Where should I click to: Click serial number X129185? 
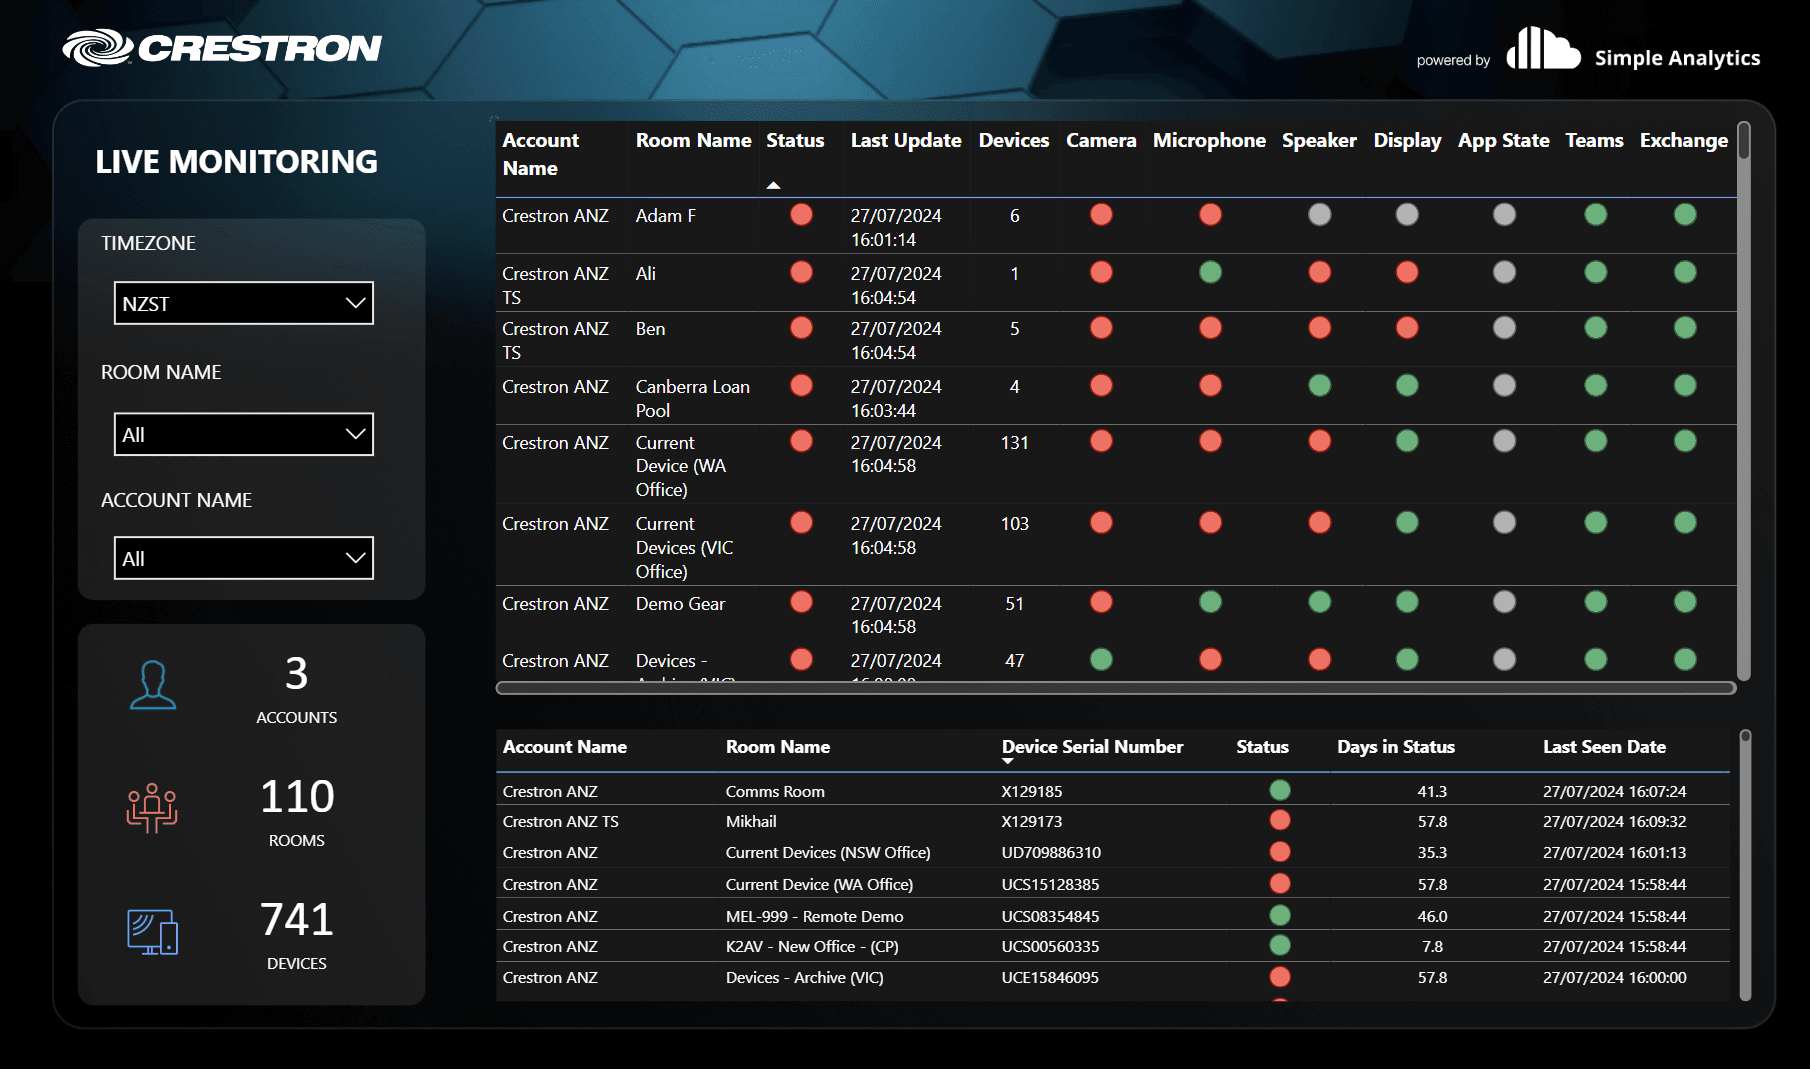1032,791
